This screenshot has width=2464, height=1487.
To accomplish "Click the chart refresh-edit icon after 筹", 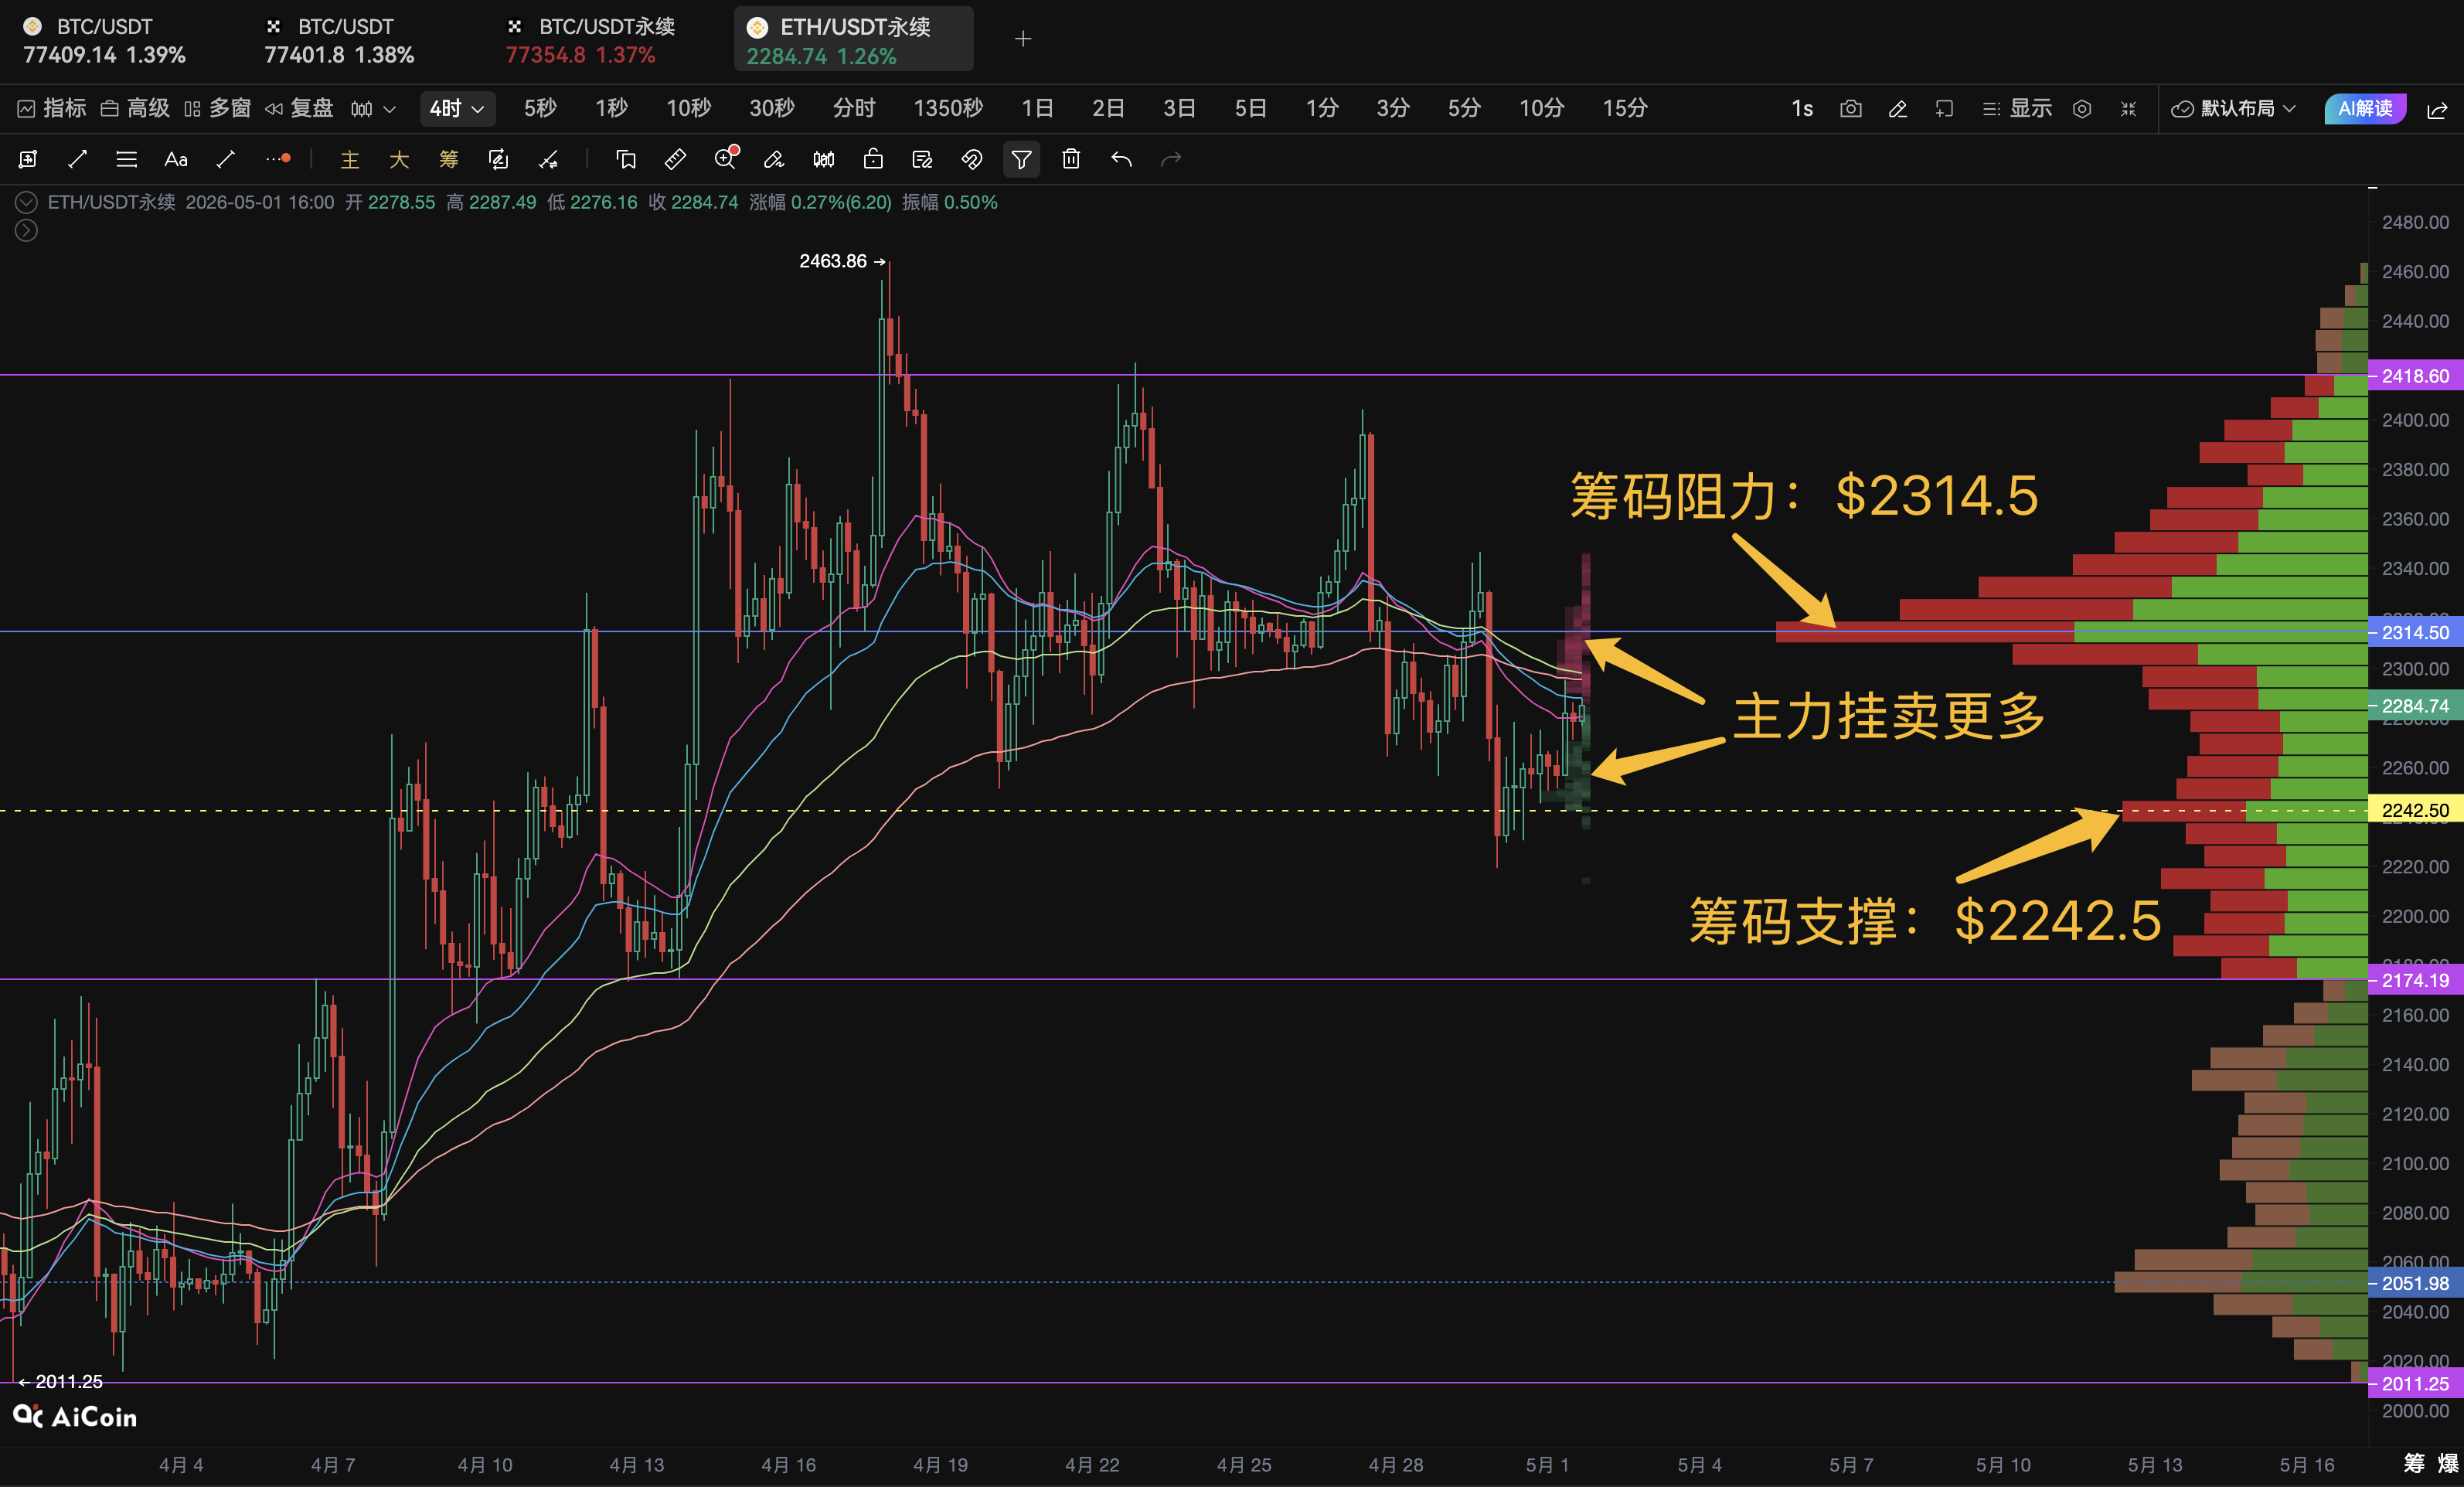I will 498,159.
